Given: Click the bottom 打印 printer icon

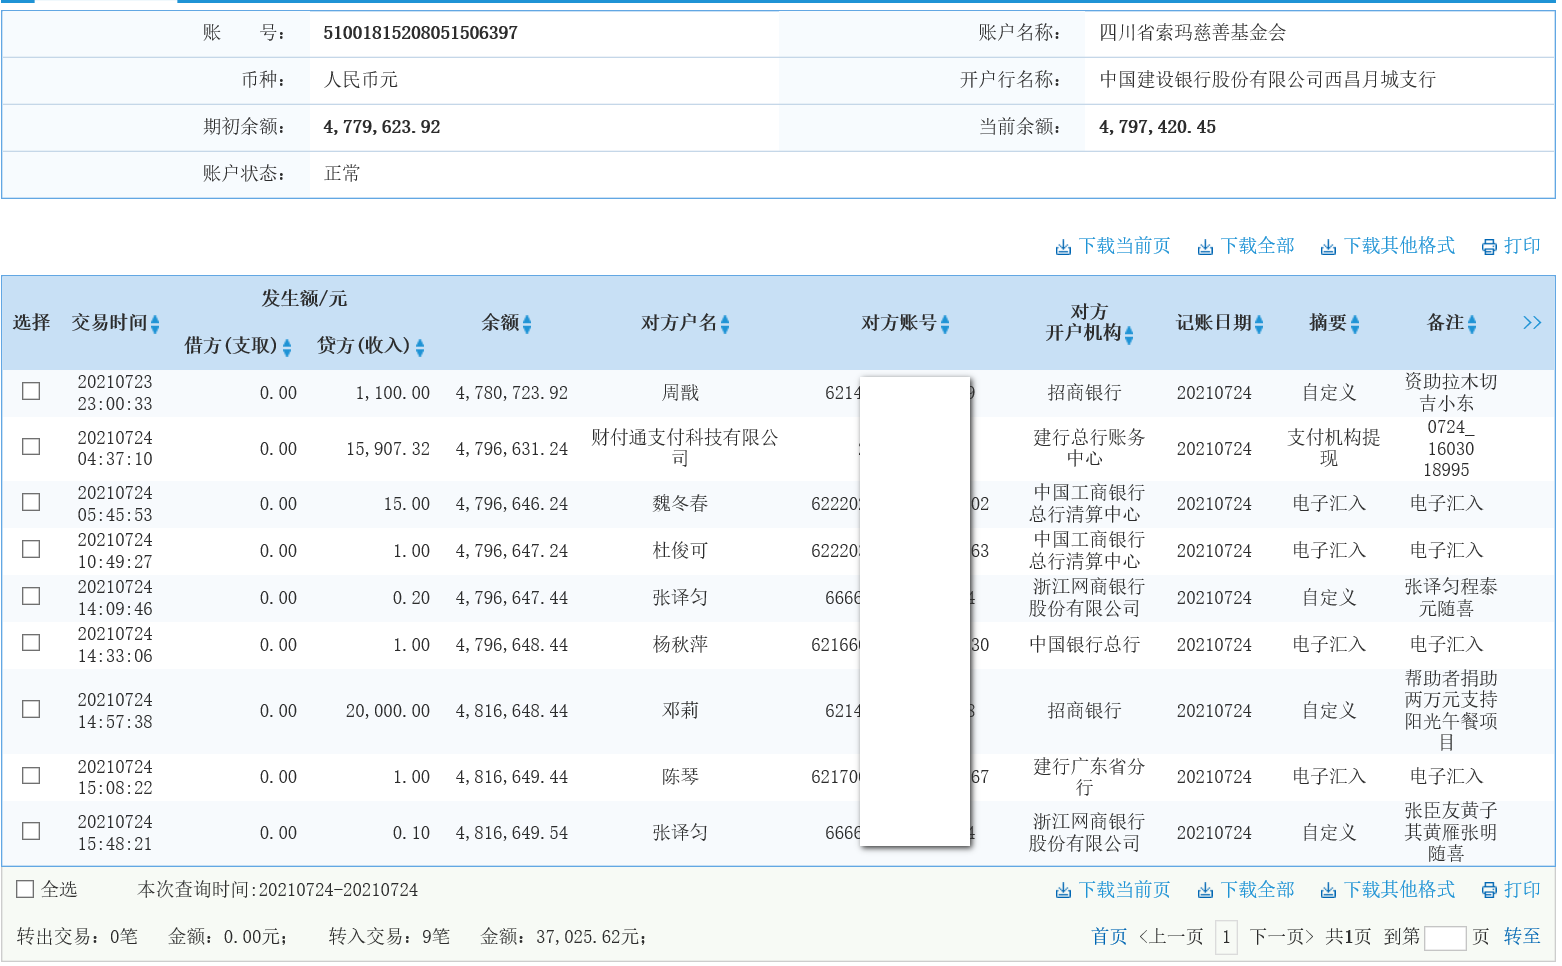Looking at the screenshot, I should pyautogui.click(x=1487, y=889).
